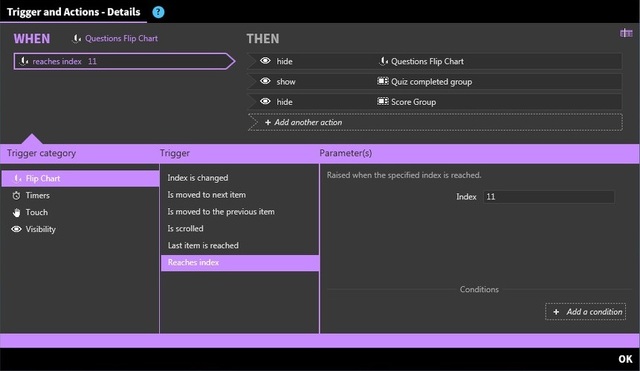Click eye icon on Score Group hide action
Image resolution: width=640 pixels, height=371 pixels.
pos(265,101)
